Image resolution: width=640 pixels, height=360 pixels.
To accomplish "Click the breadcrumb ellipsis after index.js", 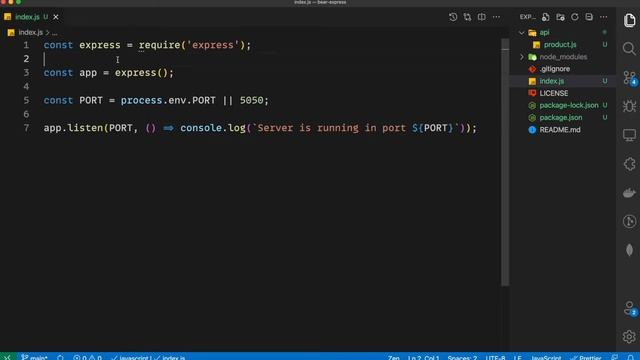I will pyautogui.click(x=55, y=32).
